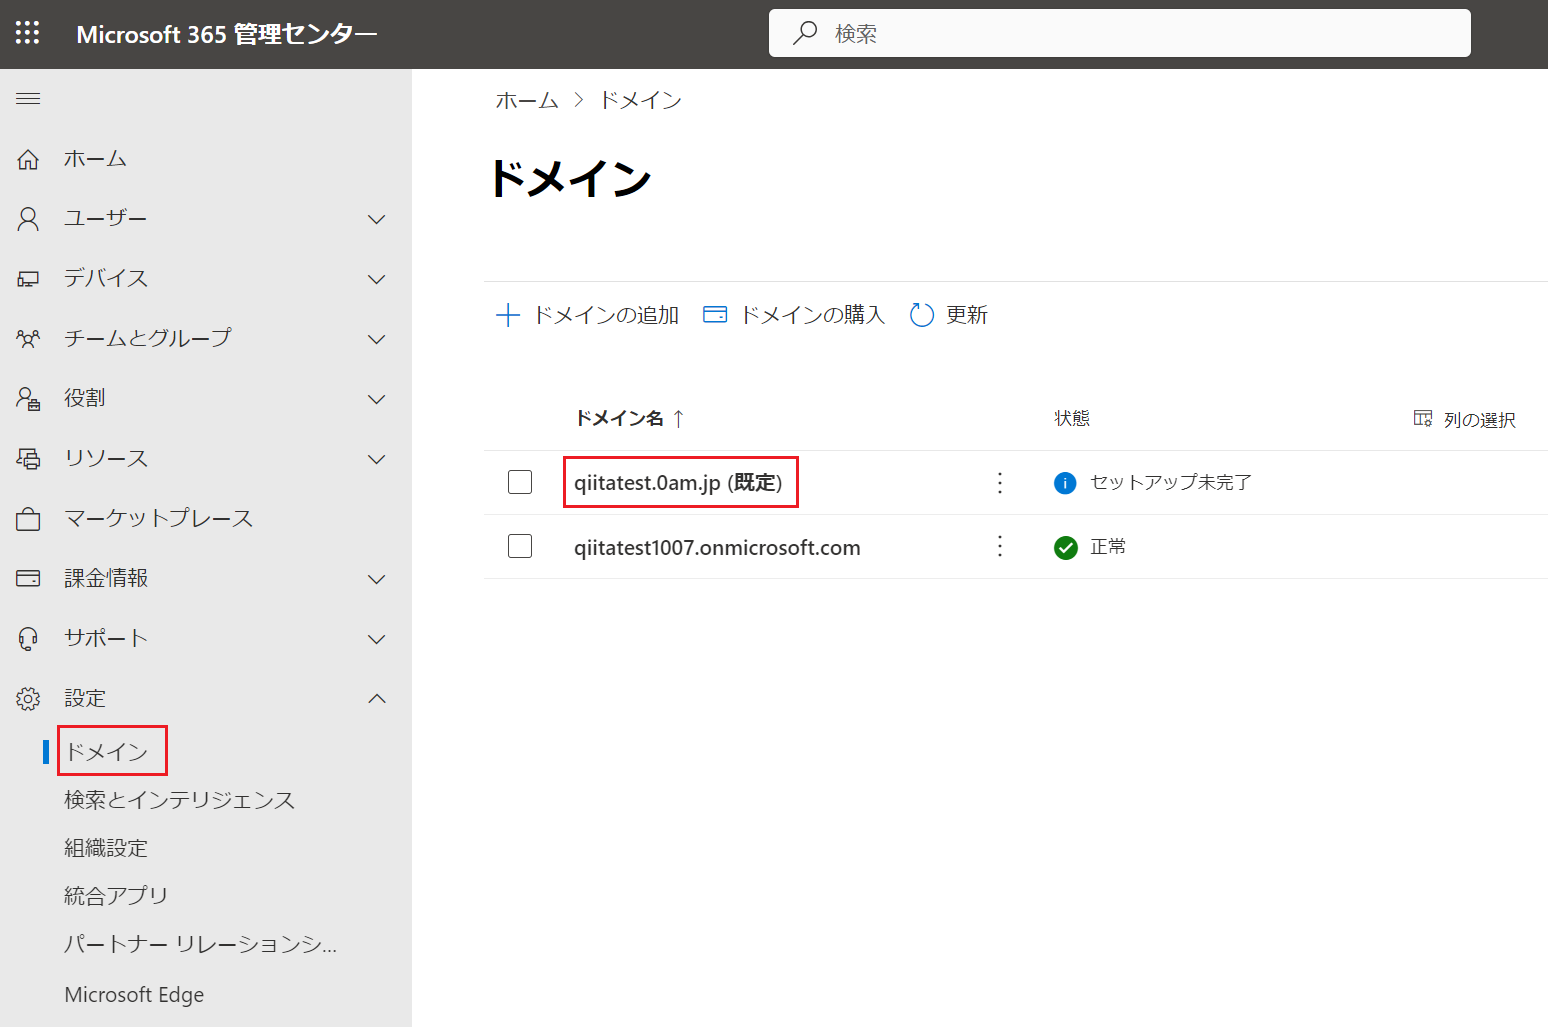Click the card icon for buying domain
Screen dimensions: 1548x1027
click(715, 315)
